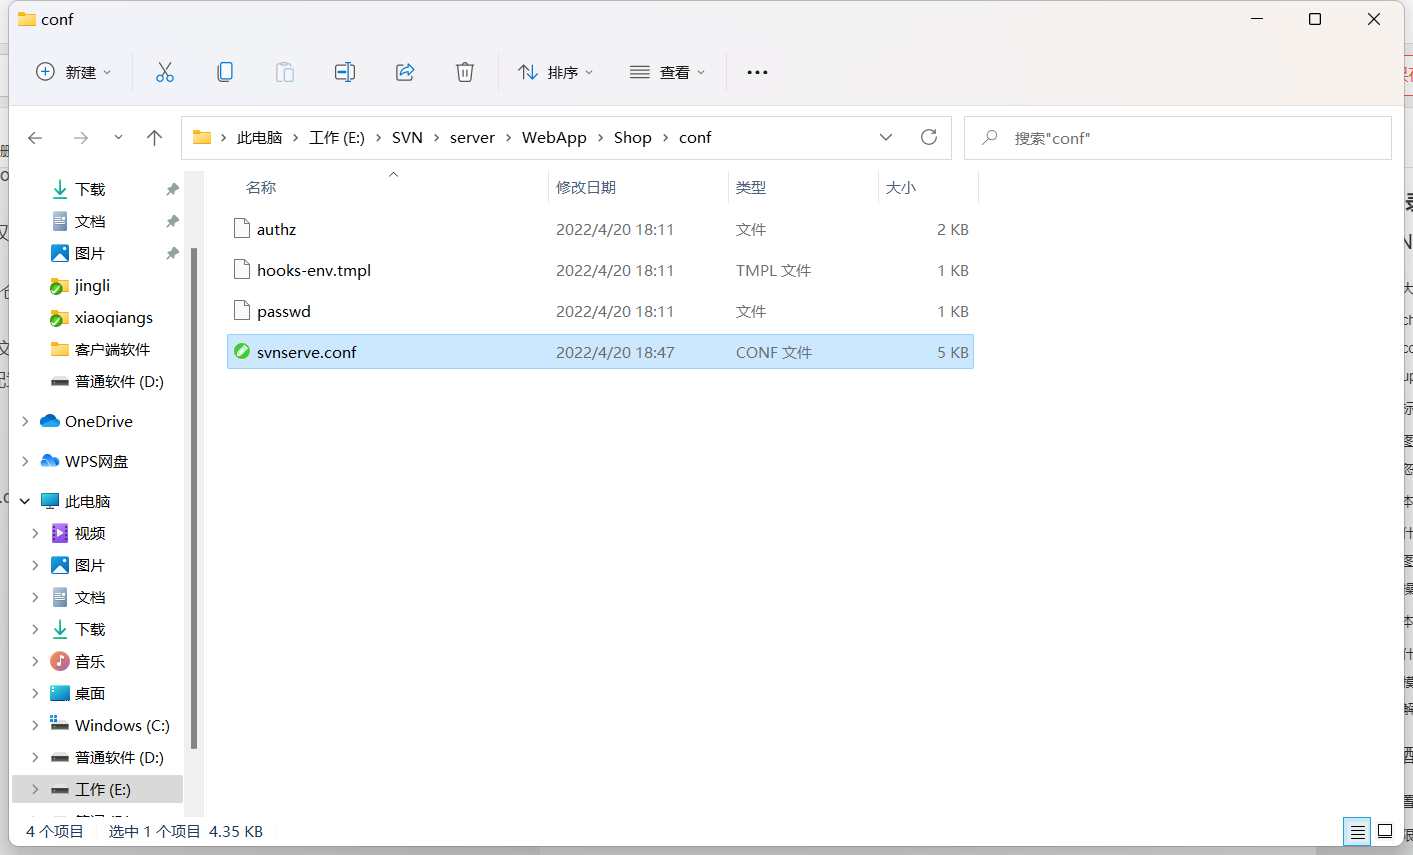This screenshot has width=1413, height=855.
Task: Expand the 工作 (E:) drive node
Action: pos(36,790)
